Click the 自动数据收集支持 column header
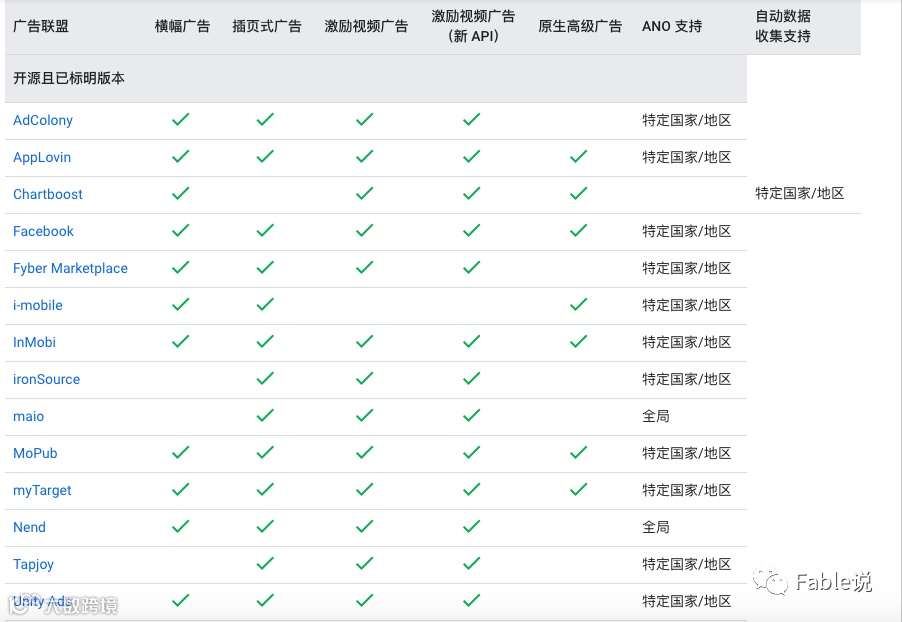 783,26
